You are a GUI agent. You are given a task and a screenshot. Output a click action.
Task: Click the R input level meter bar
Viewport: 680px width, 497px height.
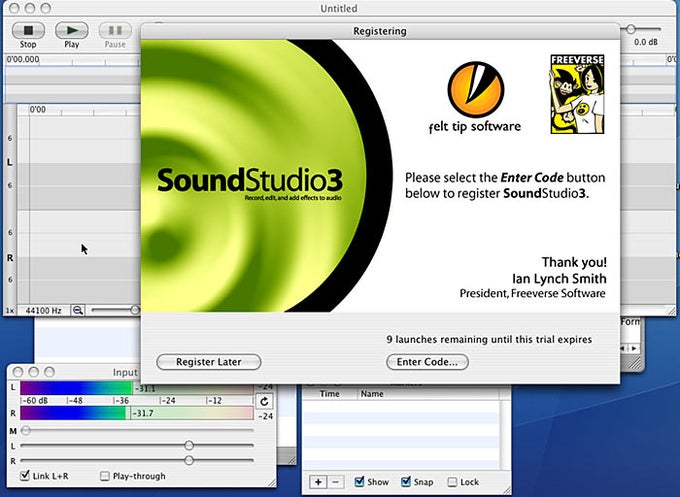pyautogui.click(x=137, y=413)
